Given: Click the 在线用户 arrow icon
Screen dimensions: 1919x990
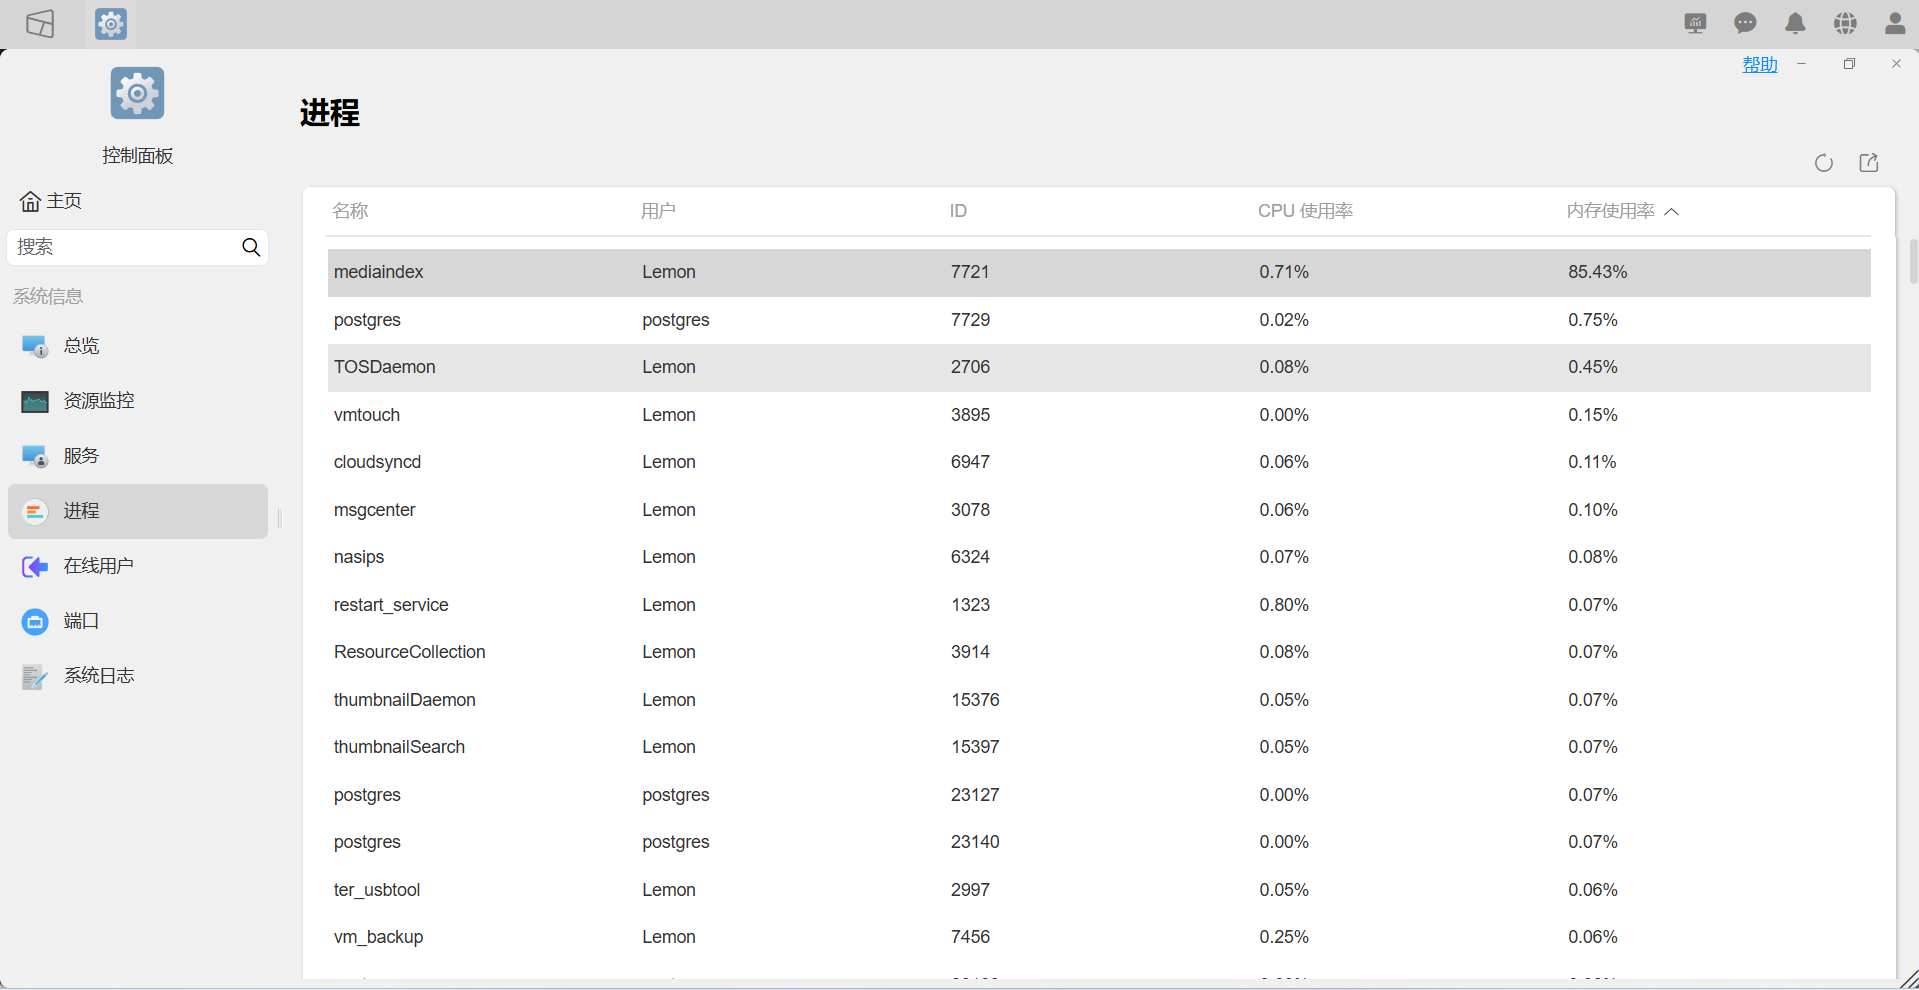Looking at the screenshot, I should point(35,567).
